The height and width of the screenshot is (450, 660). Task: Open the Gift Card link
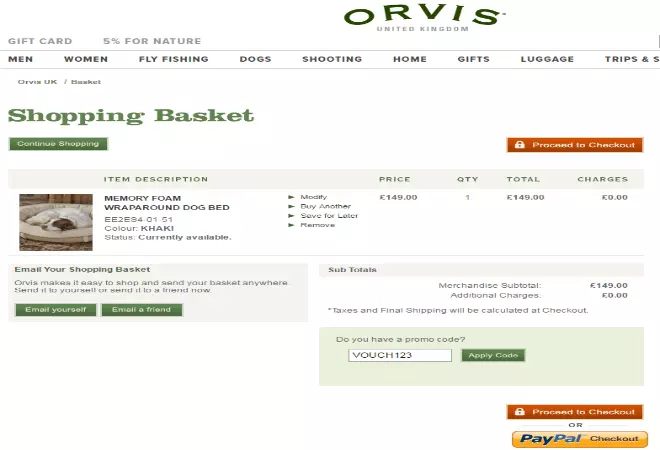click(x=40, y=41)
